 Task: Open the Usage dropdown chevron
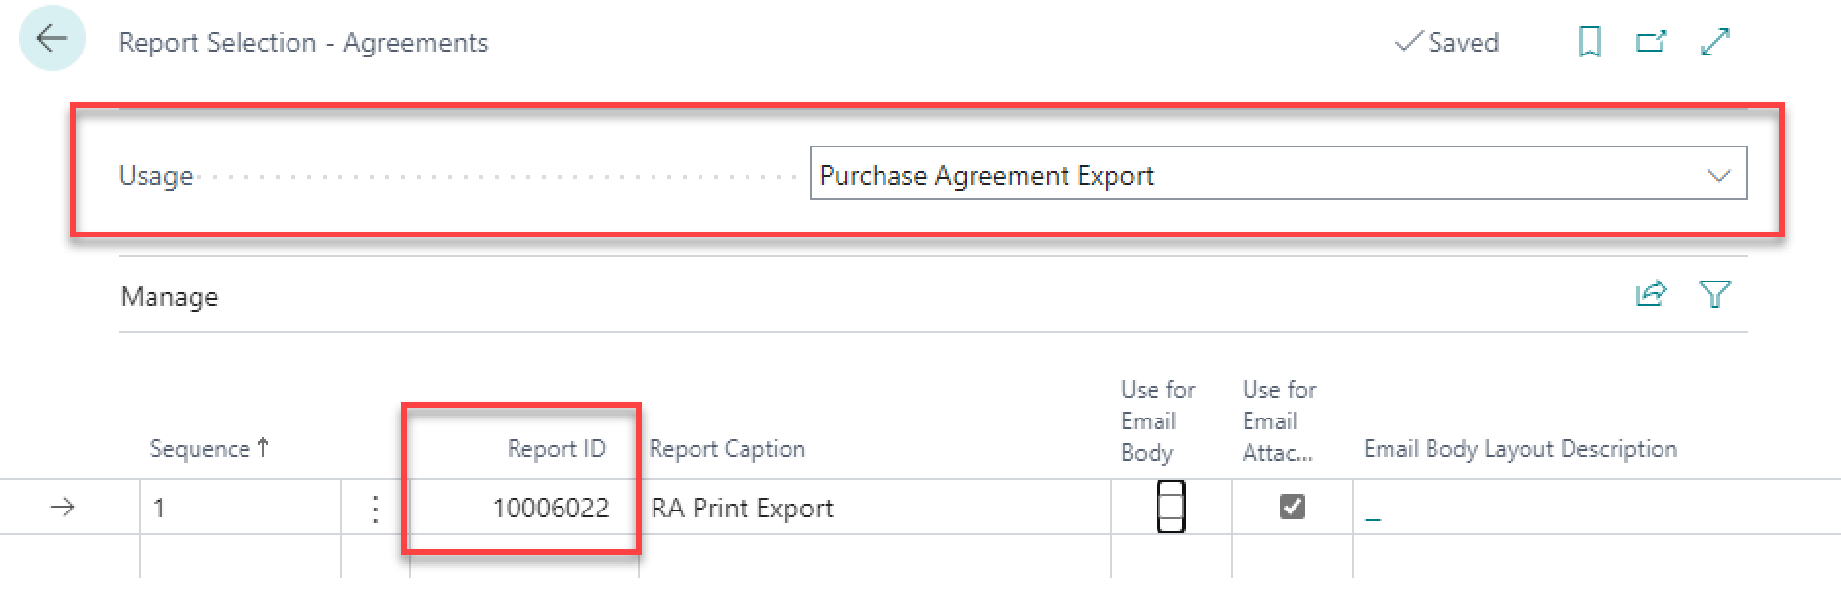1718,176
